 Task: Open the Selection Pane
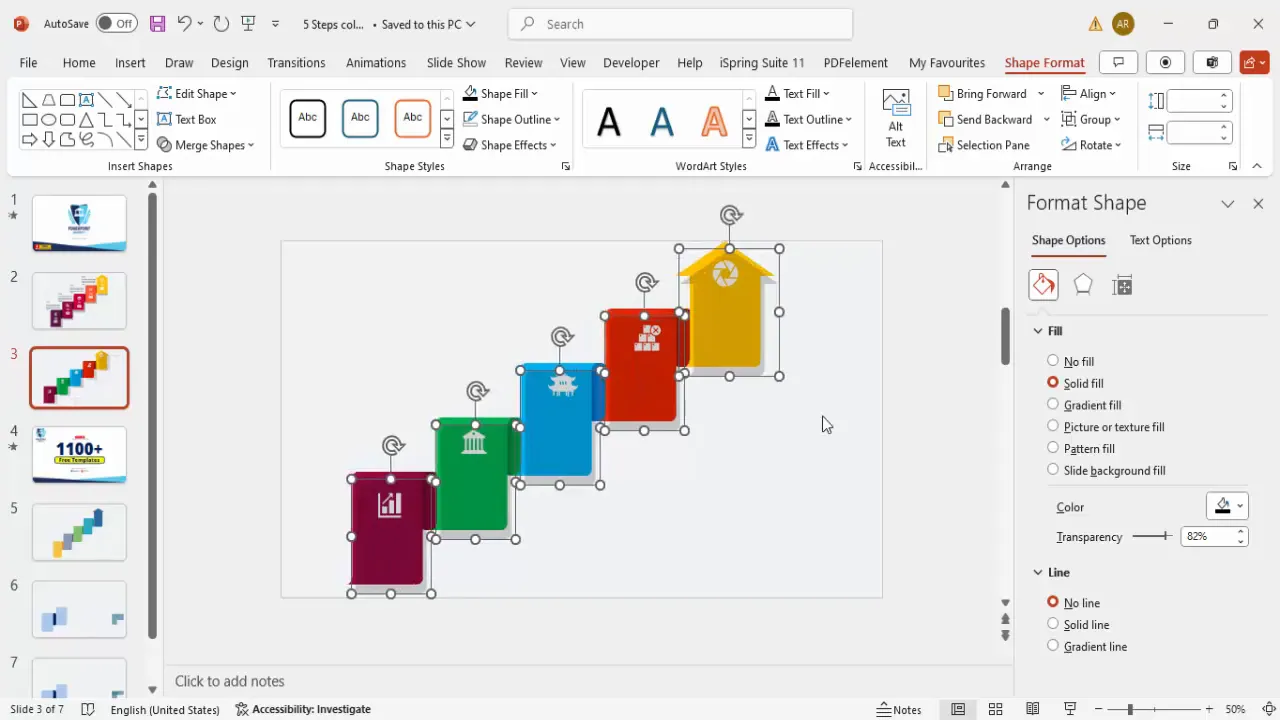pyautogui.click(x=984, y=145)
